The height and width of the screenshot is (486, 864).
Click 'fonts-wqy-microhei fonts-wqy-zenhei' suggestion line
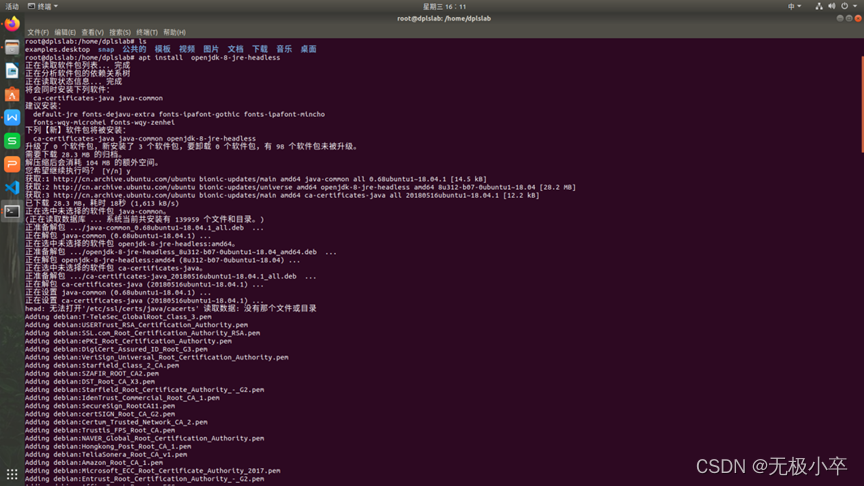coord(104,122)
